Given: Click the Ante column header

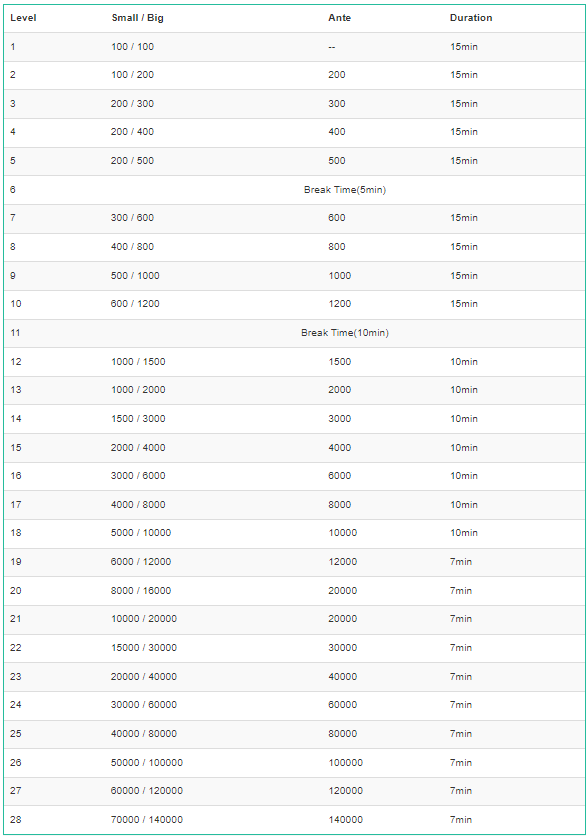Looking at the screenshot, I should [339, 18].
